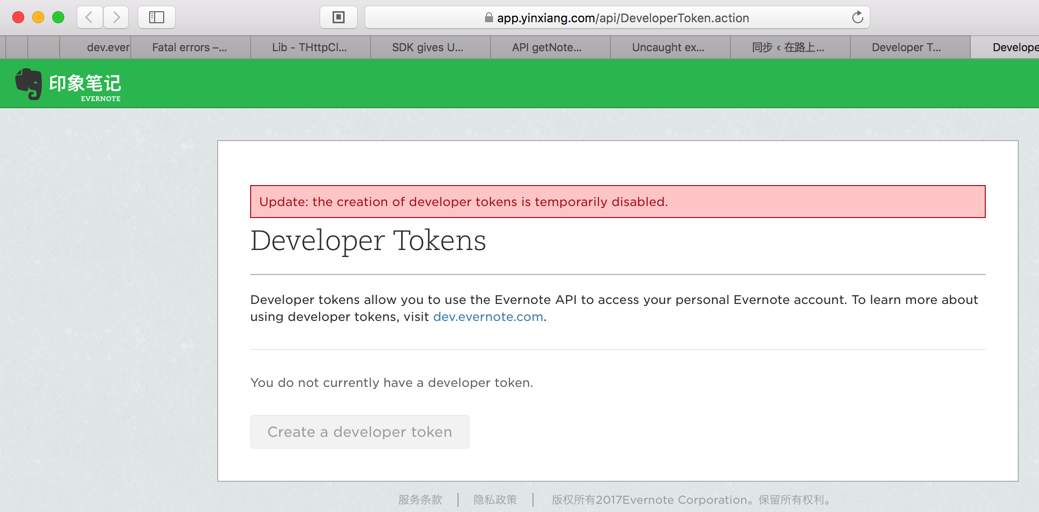Switch to the Lib - THttpCl... tab
This screenshot has width=1039, height=512.
point(311,48)
